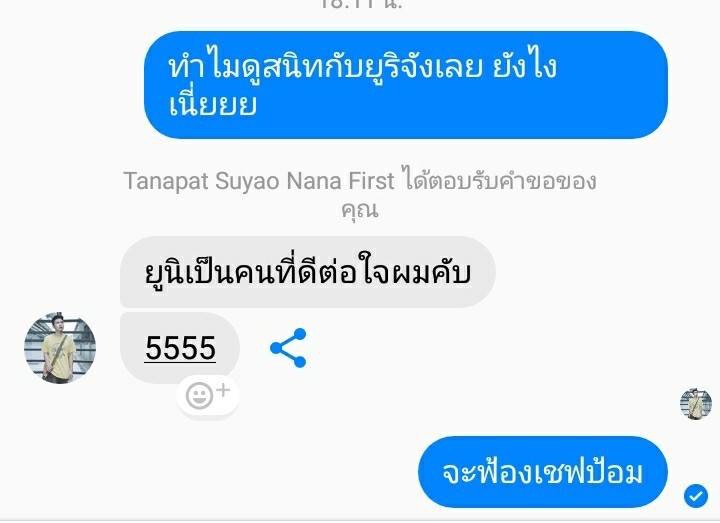Tap the small seen-receipt avatar on the right
Screen dimensions: 720x523
(x=696, y=404)
